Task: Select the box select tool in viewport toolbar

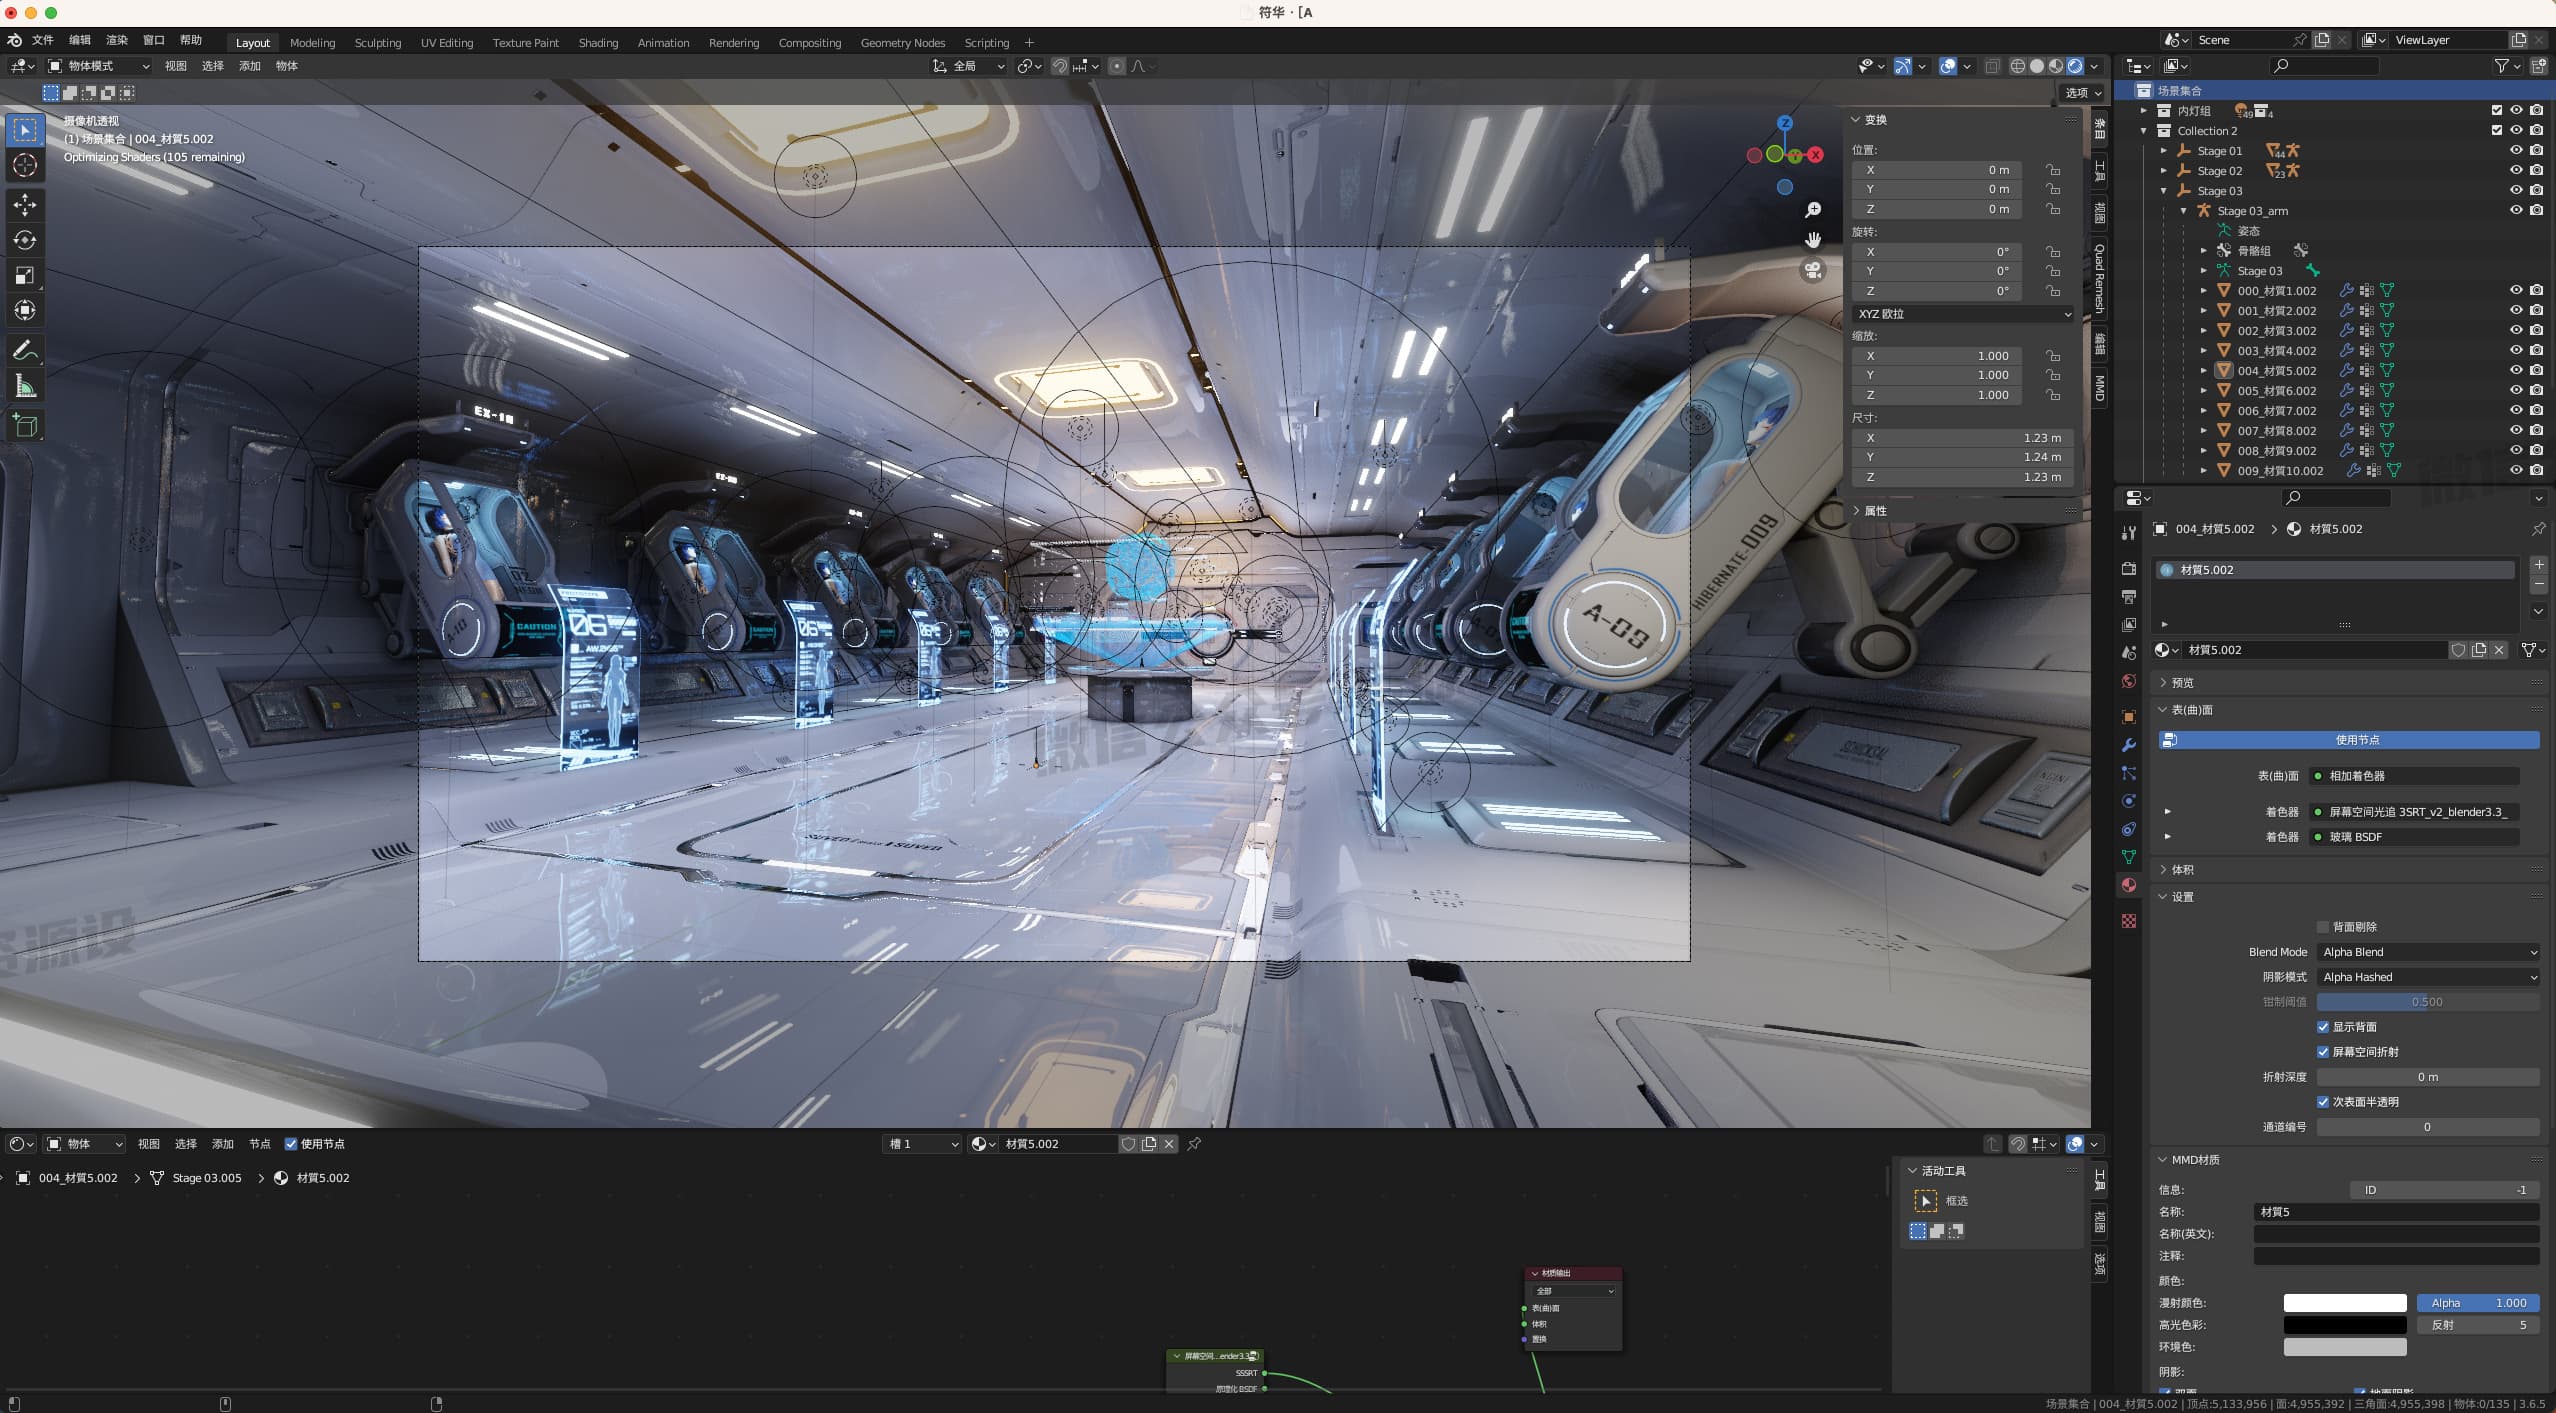Action: pyautogui.click(x=25, y=130)
